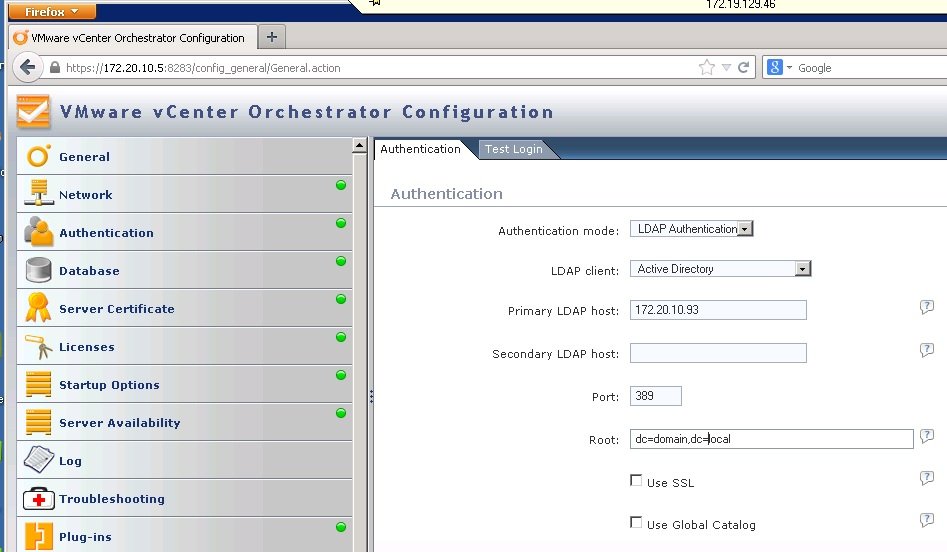947x552 pixels.
Task: Click the empty Secondary LDAP host field
Action: (x=718, y=353)
